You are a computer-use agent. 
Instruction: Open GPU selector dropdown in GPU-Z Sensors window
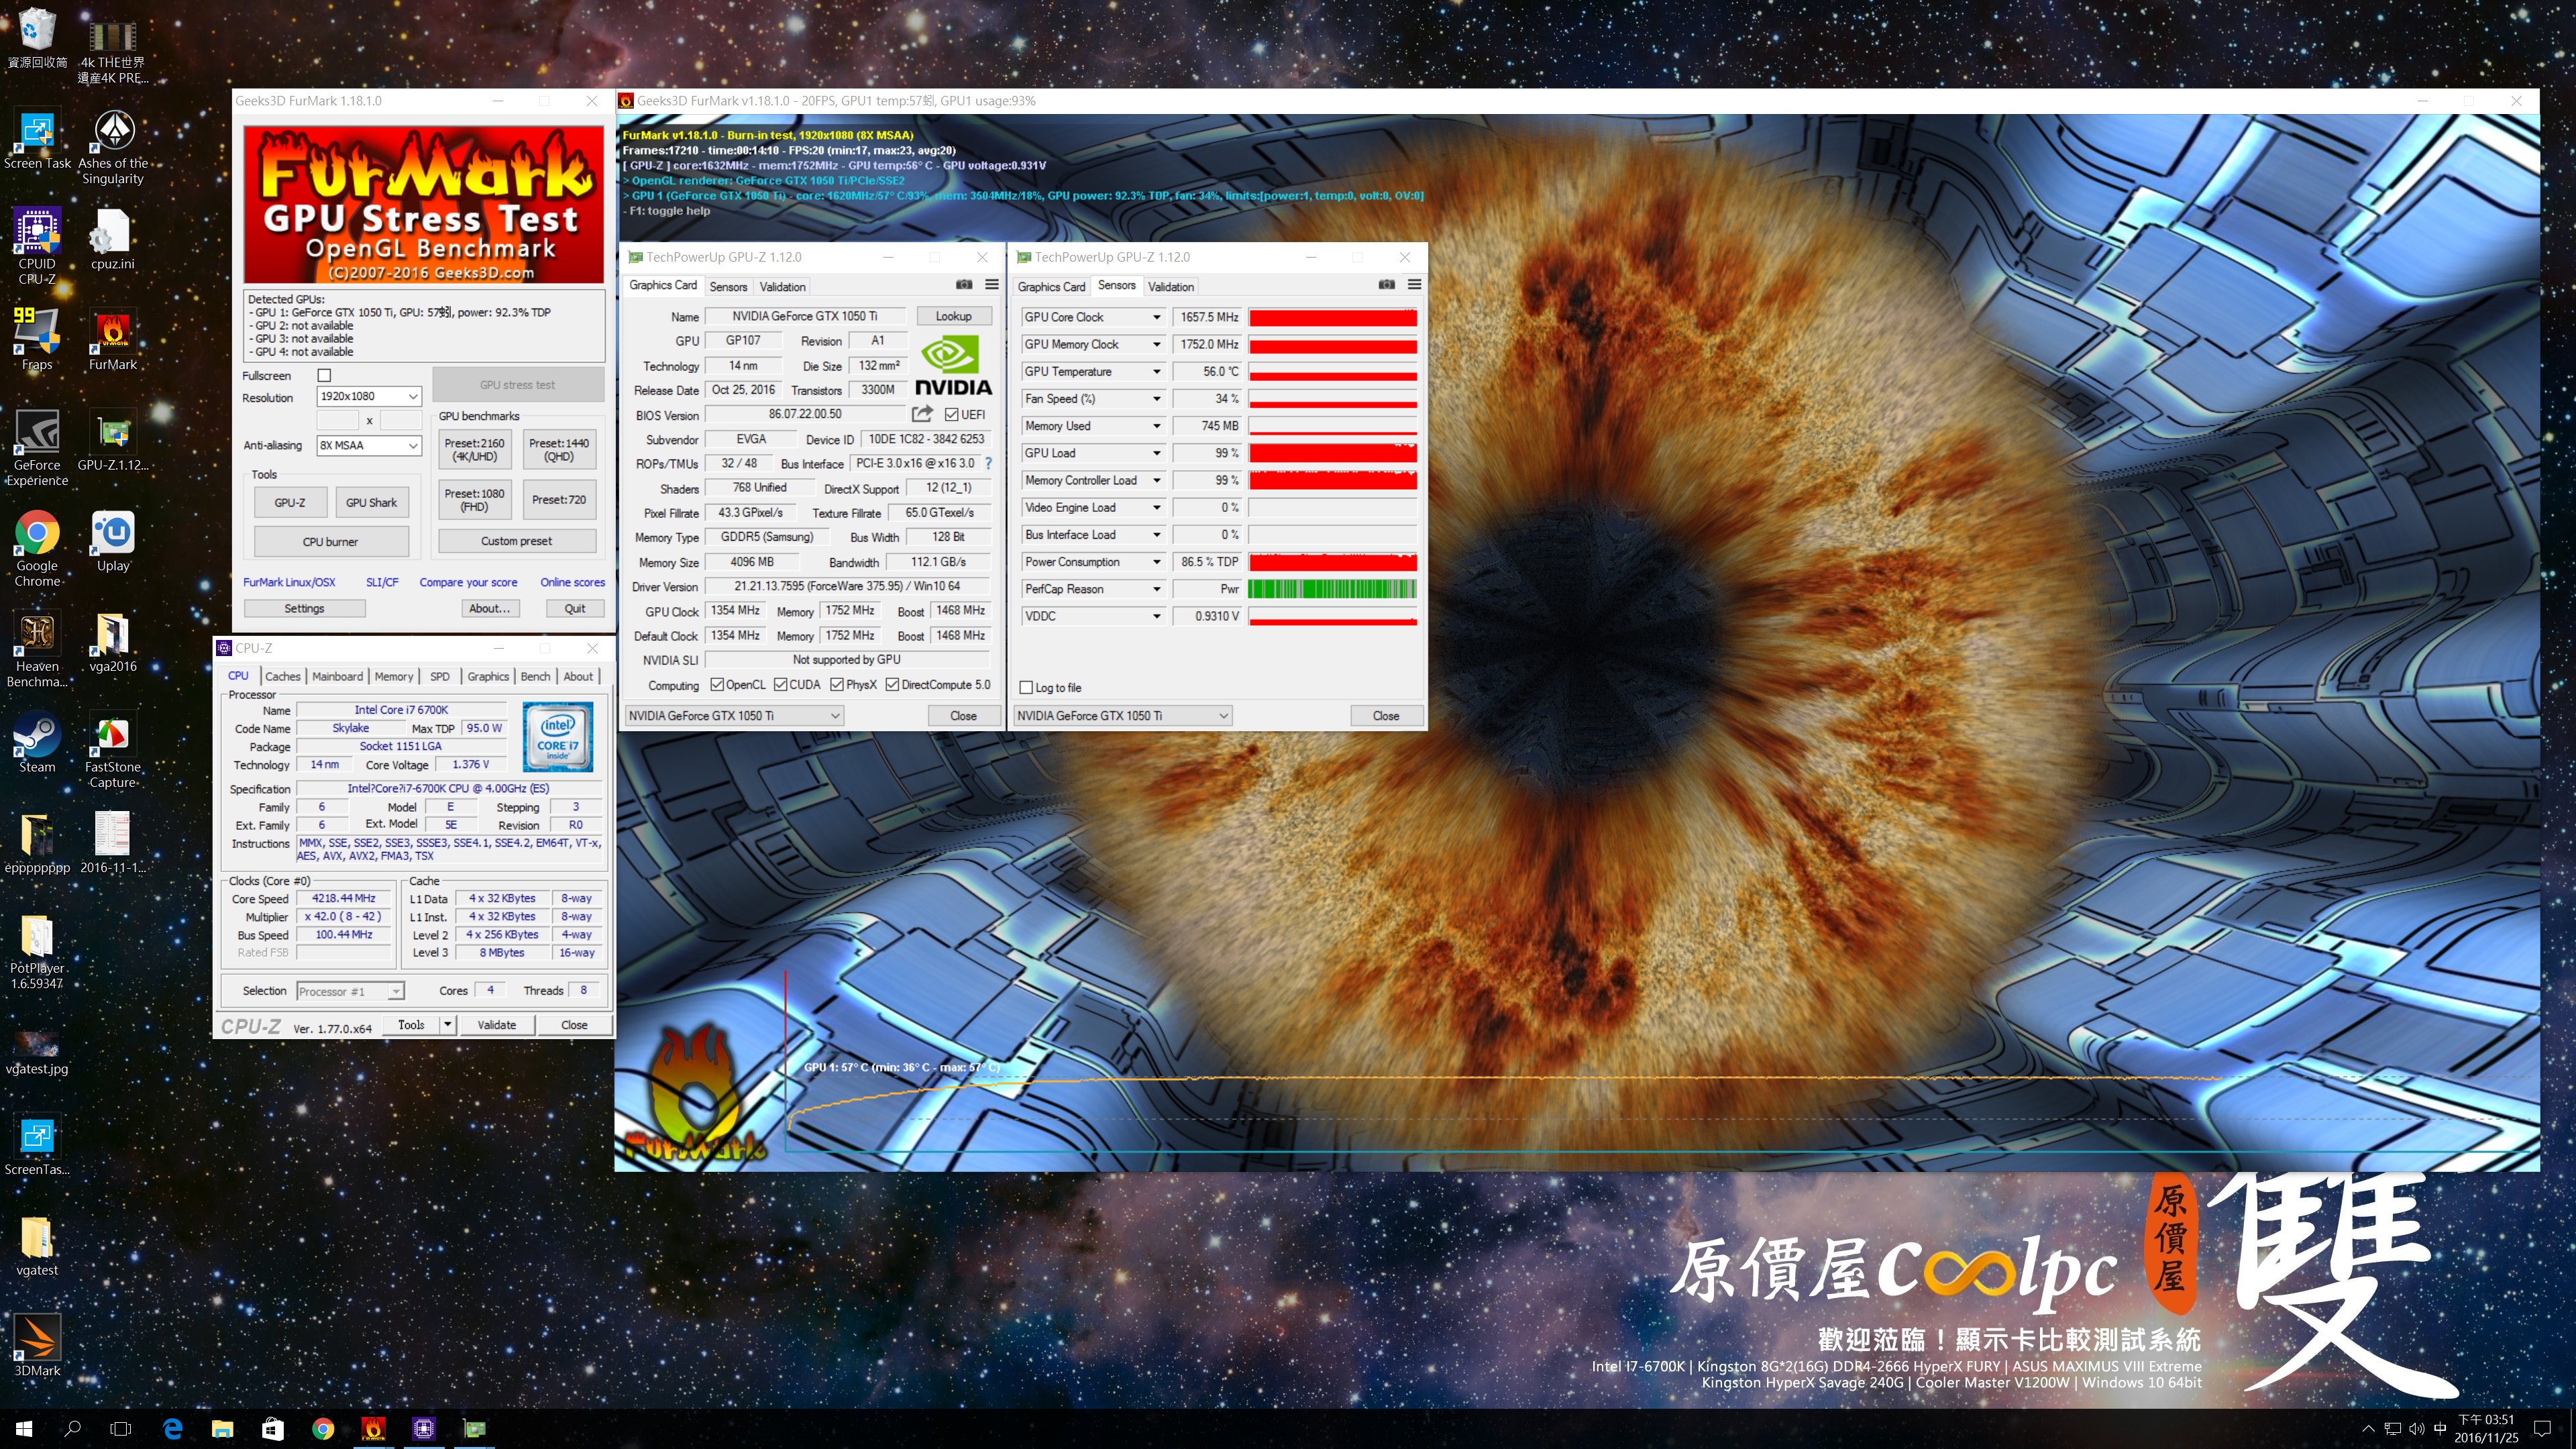(1122, 716)
